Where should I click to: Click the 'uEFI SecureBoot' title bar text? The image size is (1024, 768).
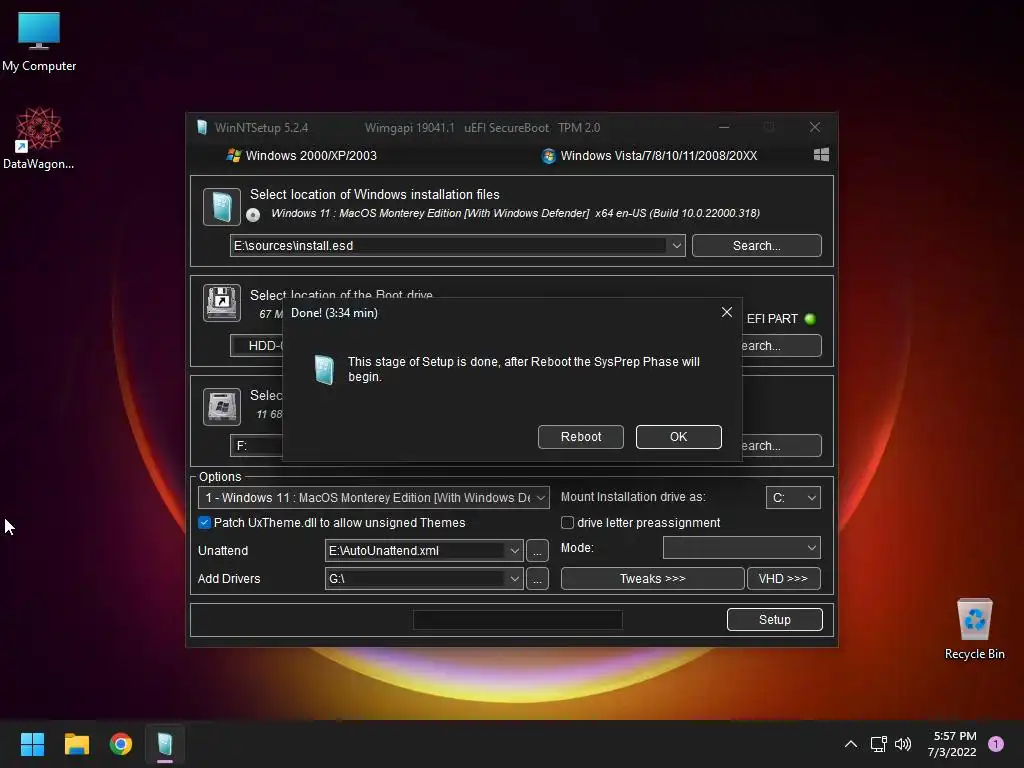(x=506, y=128)
